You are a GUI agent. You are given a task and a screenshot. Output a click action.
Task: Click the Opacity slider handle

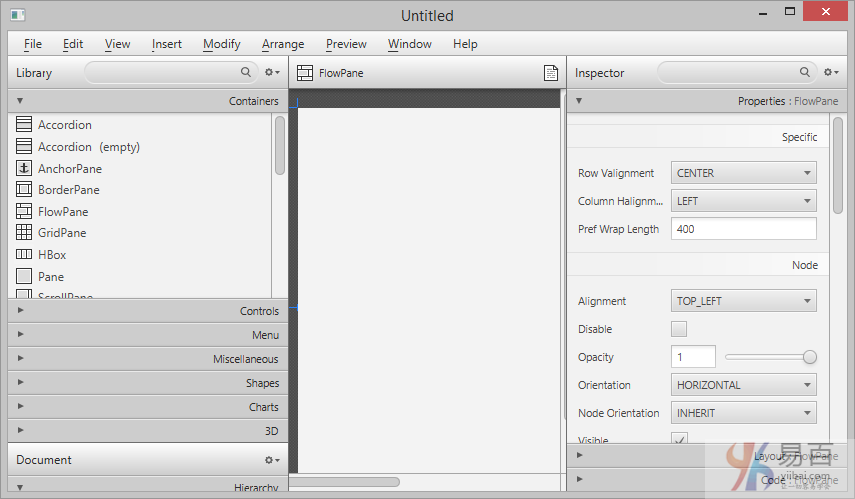coord(810,357)
